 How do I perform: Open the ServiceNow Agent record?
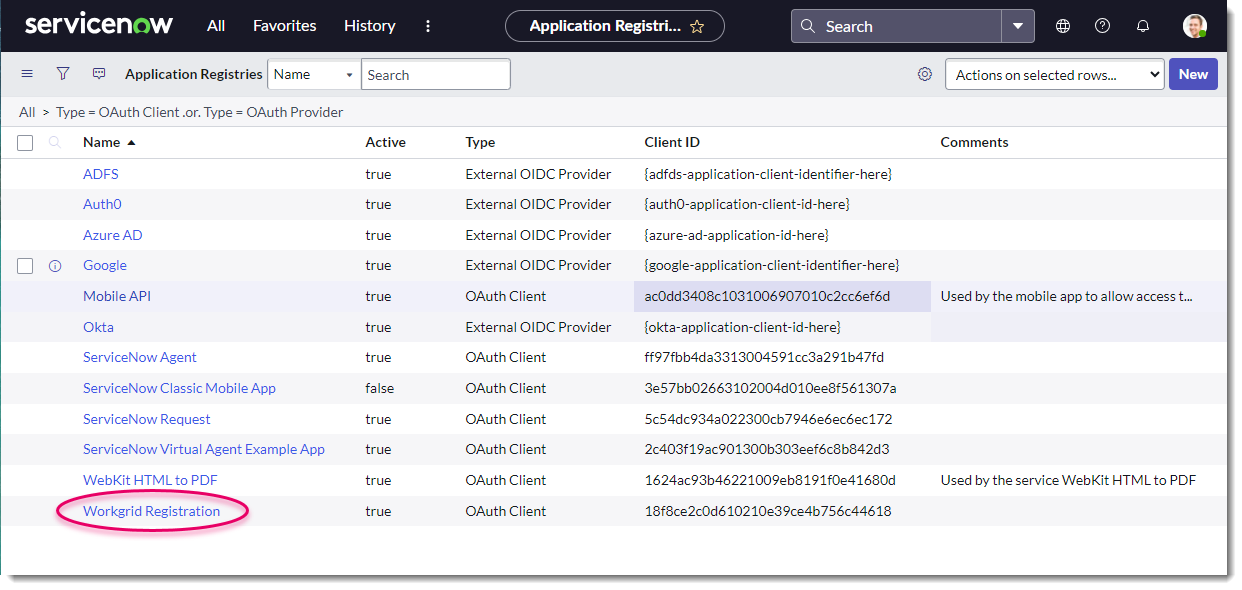pyautogui.click(x=140, y=357)
